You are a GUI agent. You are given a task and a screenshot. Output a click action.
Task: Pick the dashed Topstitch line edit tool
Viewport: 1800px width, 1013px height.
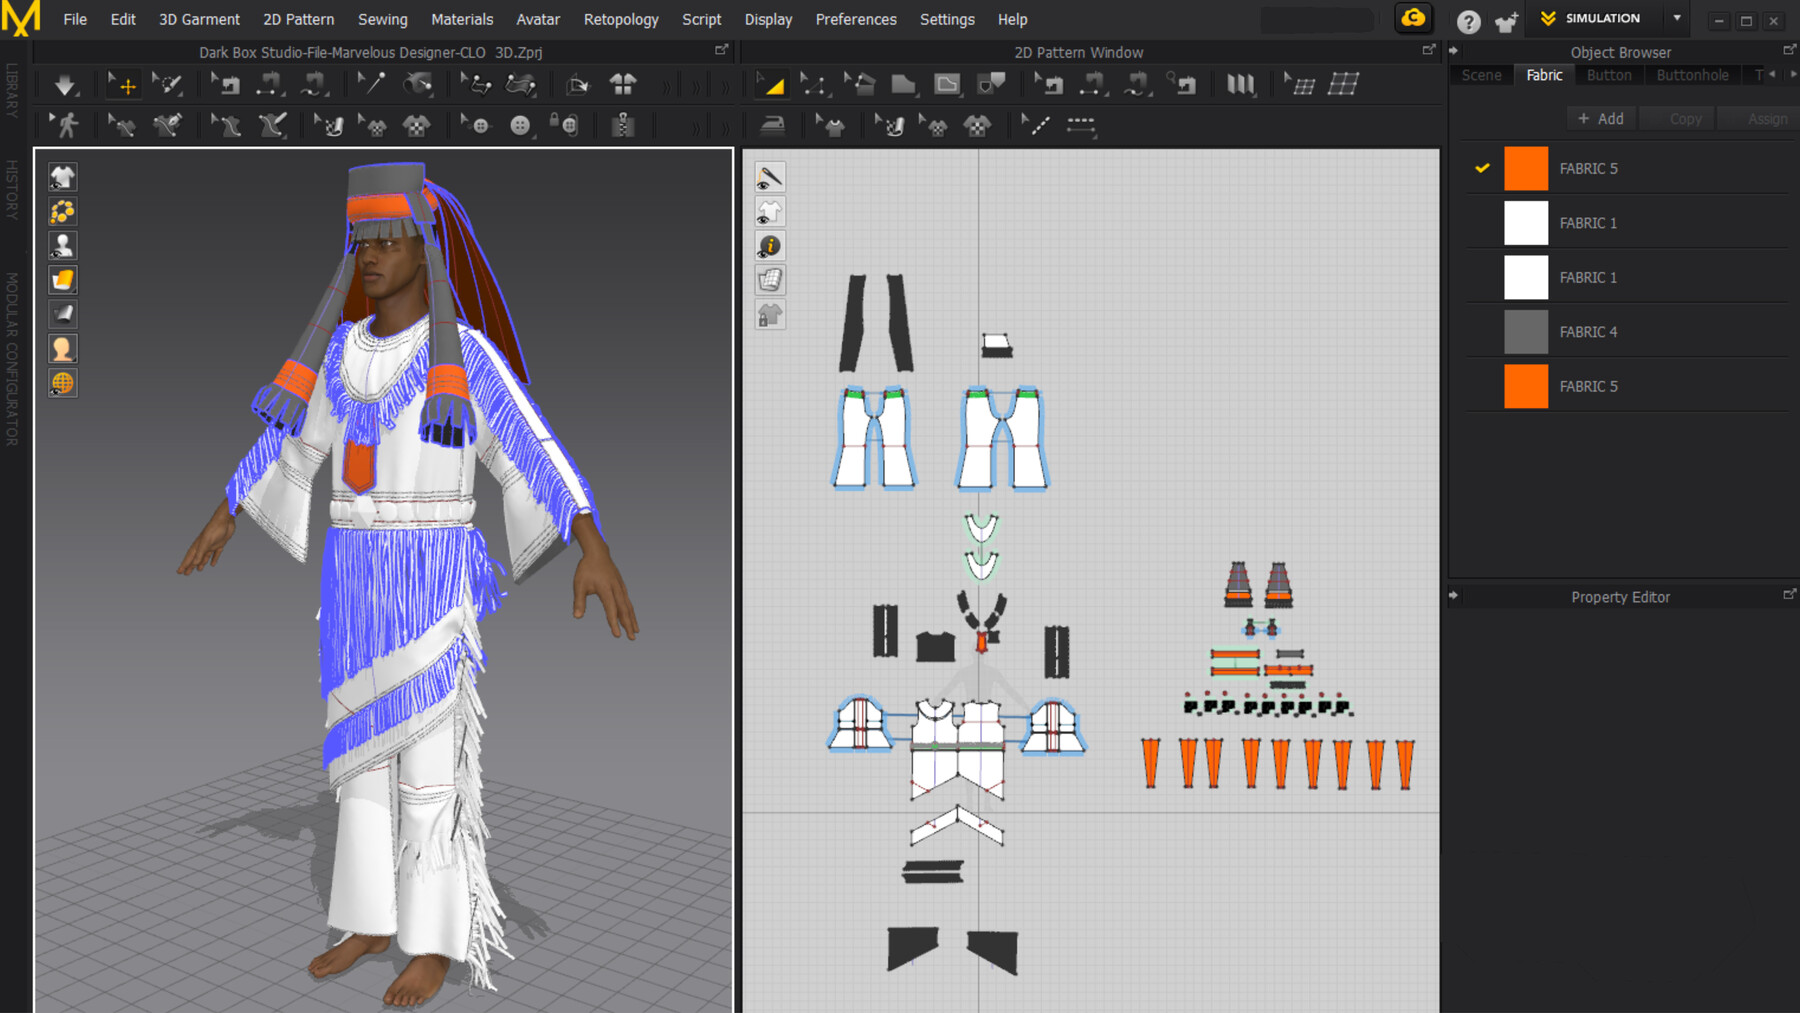pos(1035,125)
